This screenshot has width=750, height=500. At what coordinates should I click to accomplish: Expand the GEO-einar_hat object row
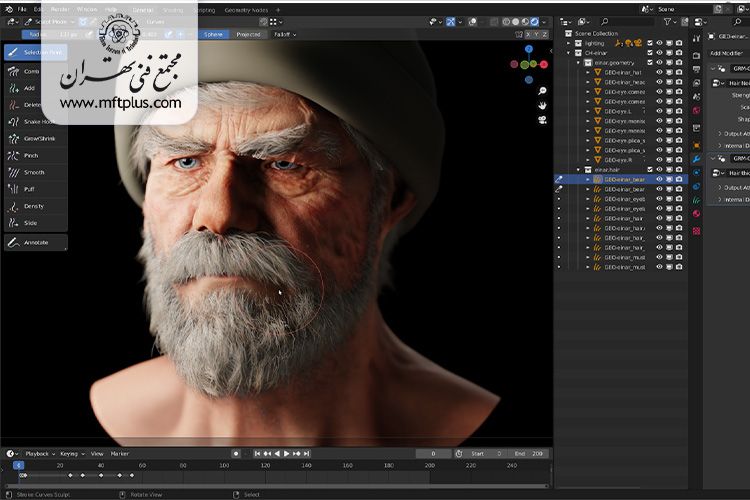588,72
